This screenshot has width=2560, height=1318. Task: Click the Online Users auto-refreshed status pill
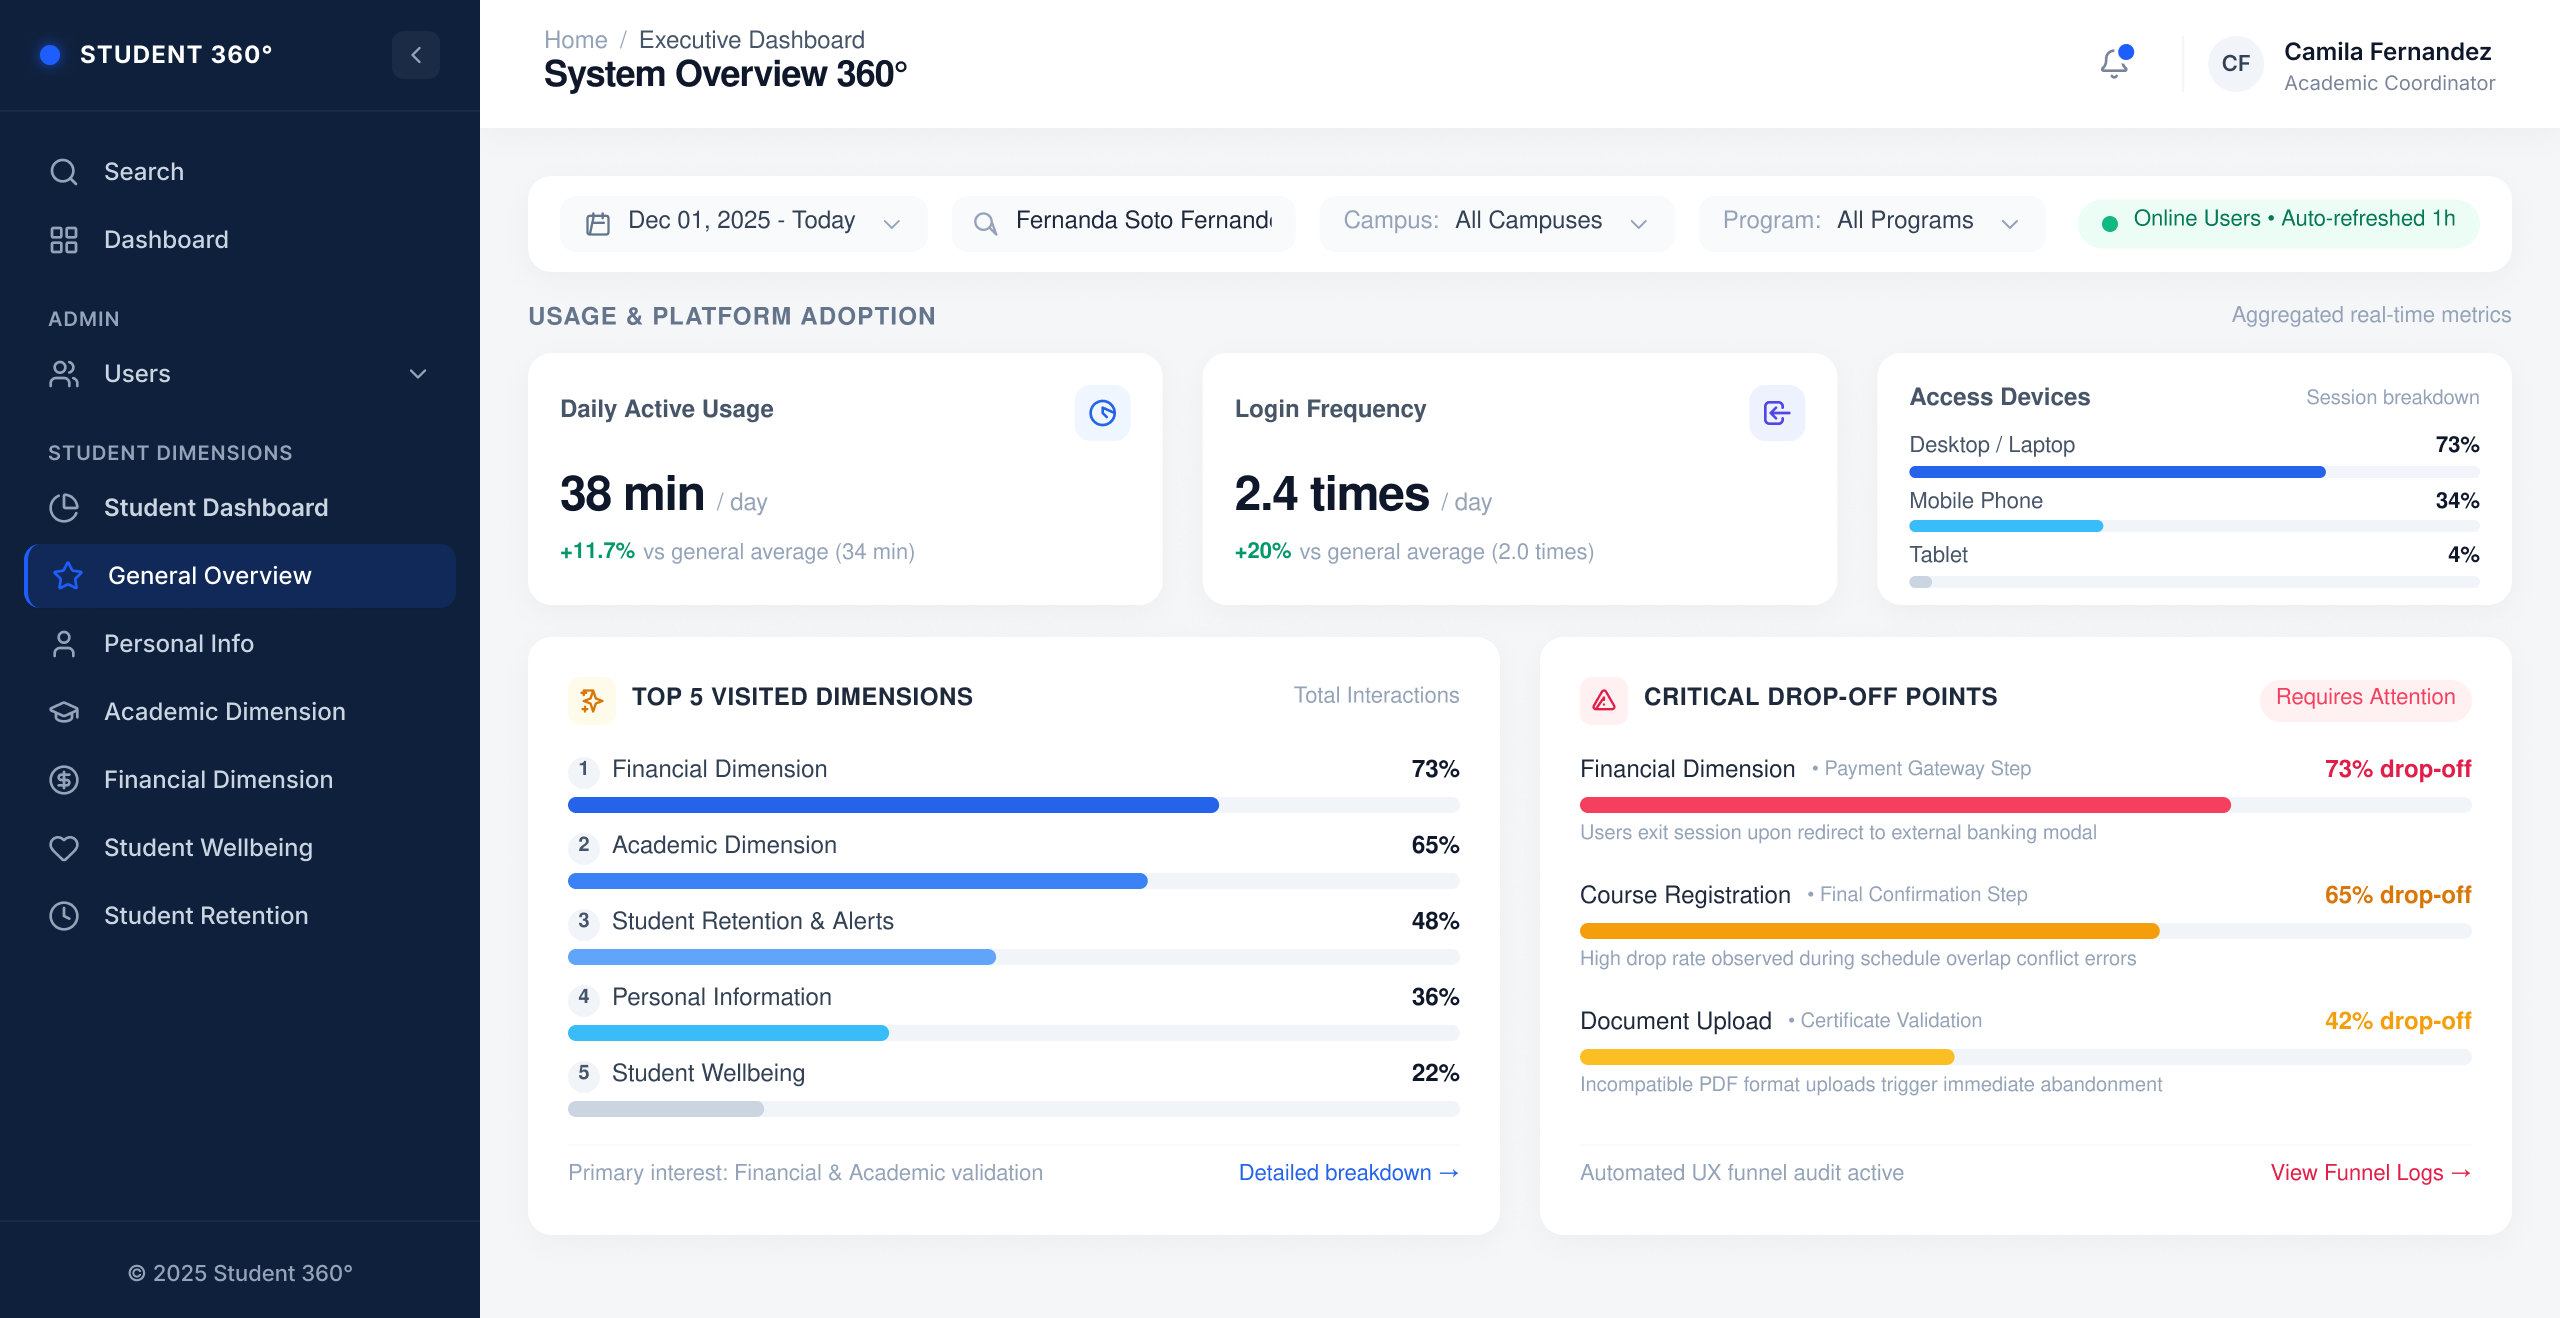click(2278, 222)
